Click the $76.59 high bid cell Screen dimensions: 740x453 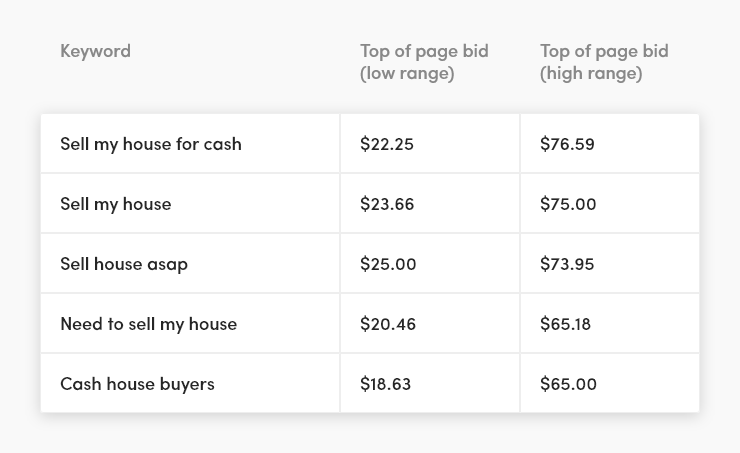pos(610,143)
